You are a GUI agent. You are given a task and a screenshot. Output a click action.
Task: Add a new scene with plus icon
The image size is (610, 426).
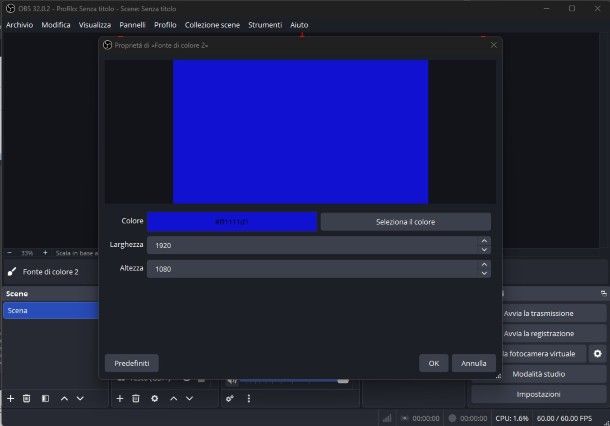(10, 398)
